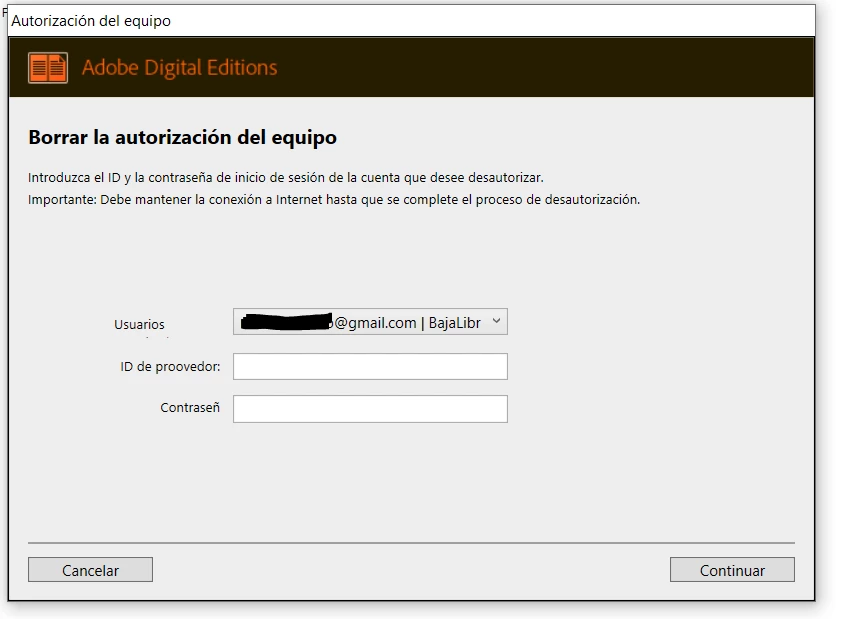Open the Usuarios account dropdown
The image size is (847, 619).
click(370, 322)
